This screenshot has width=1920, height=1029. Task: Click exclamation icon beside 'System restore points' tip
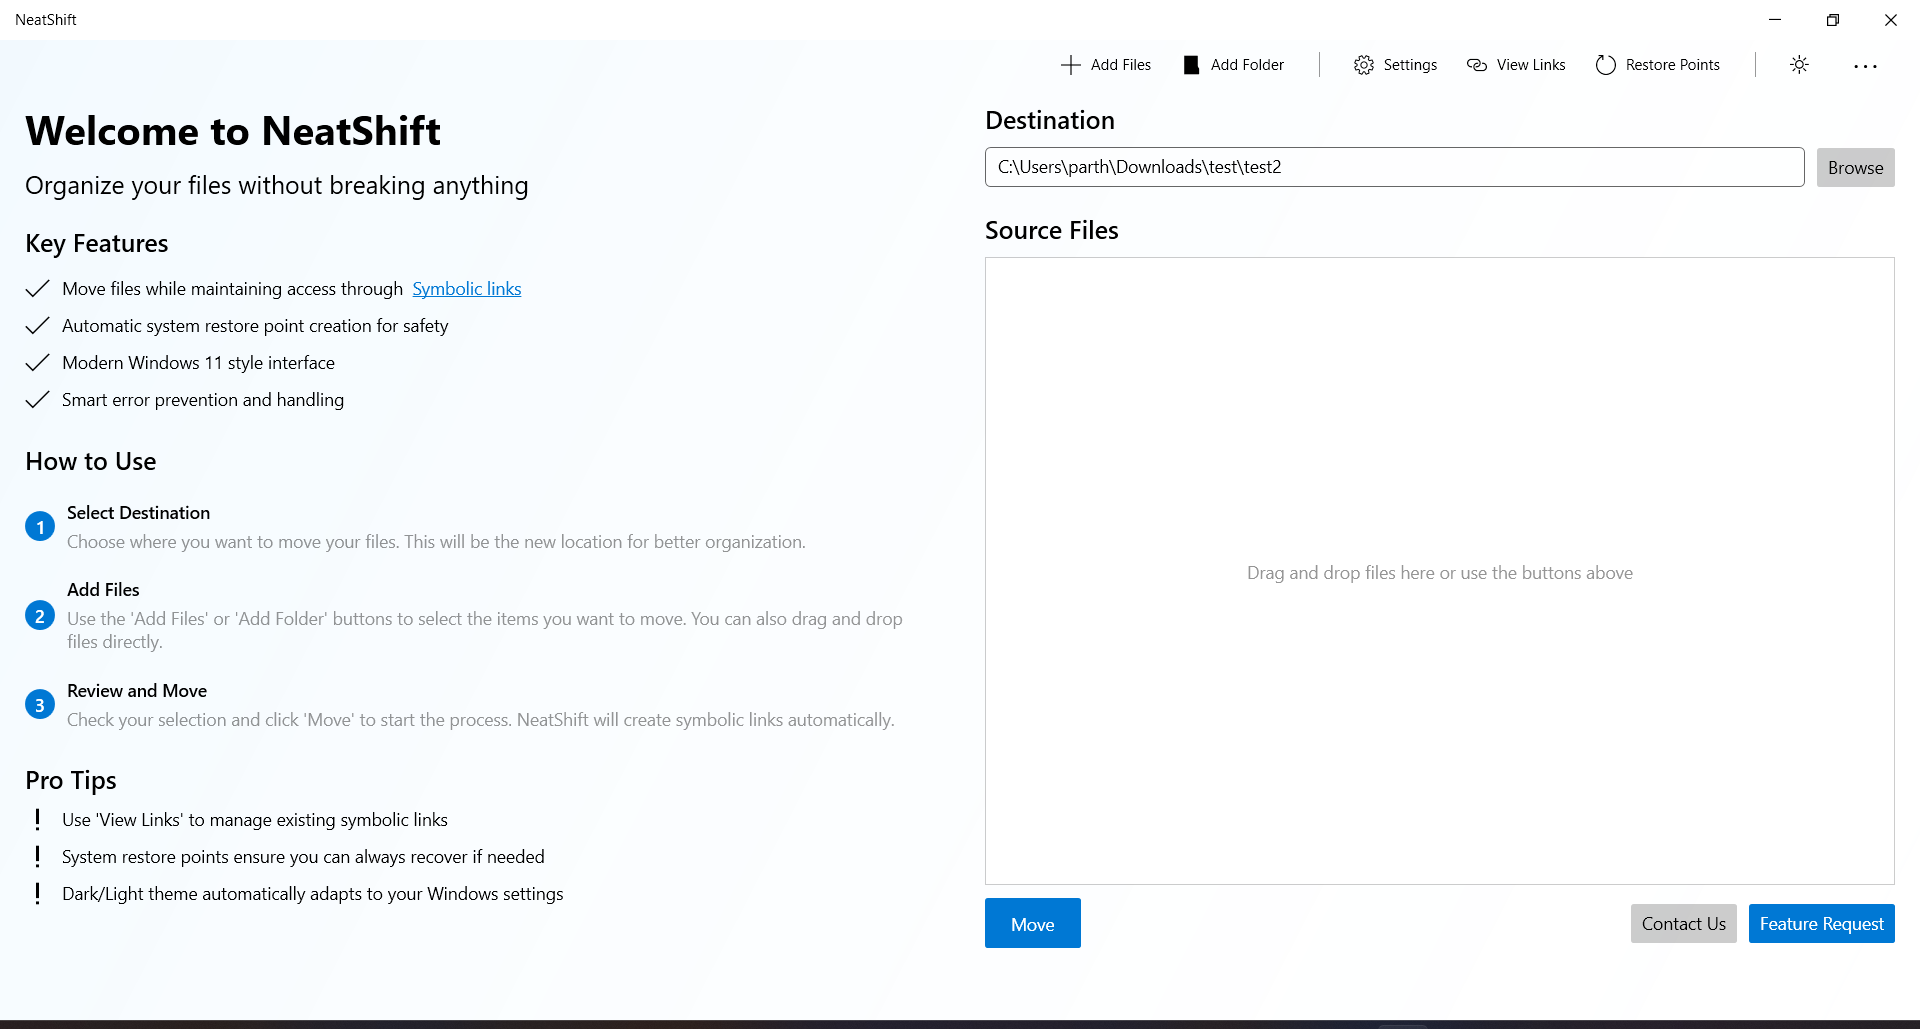[38, 857]
